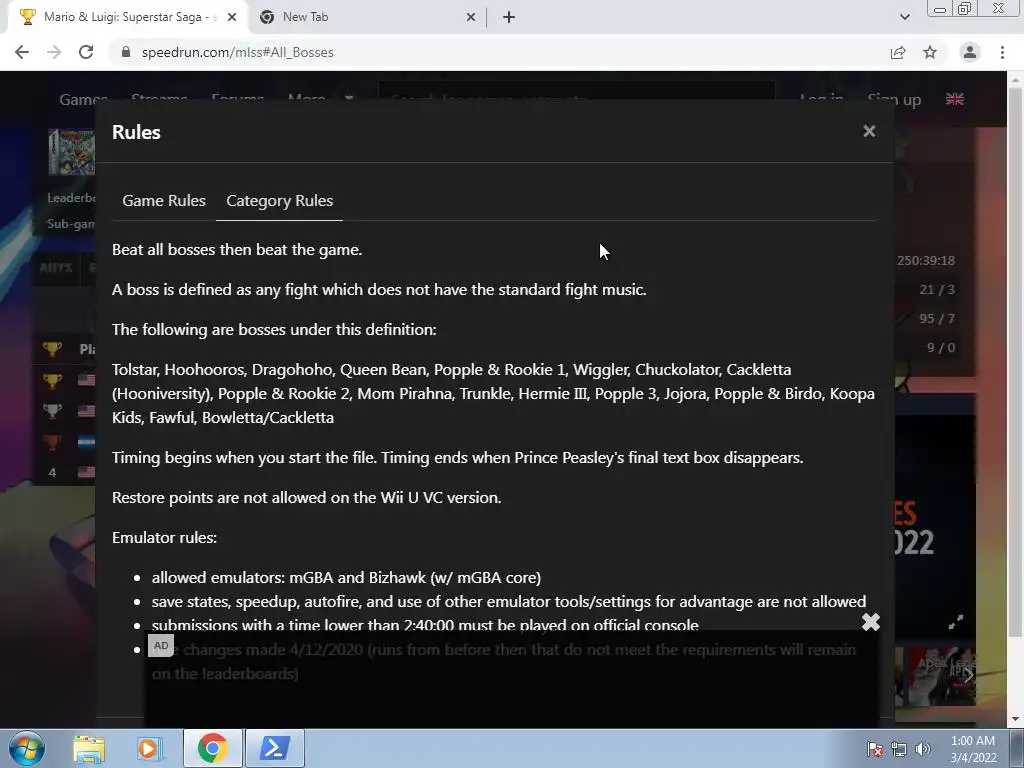Click the Action Center flag tray icon
This screenshot has height=768, width=1024.
click(875, 748)
